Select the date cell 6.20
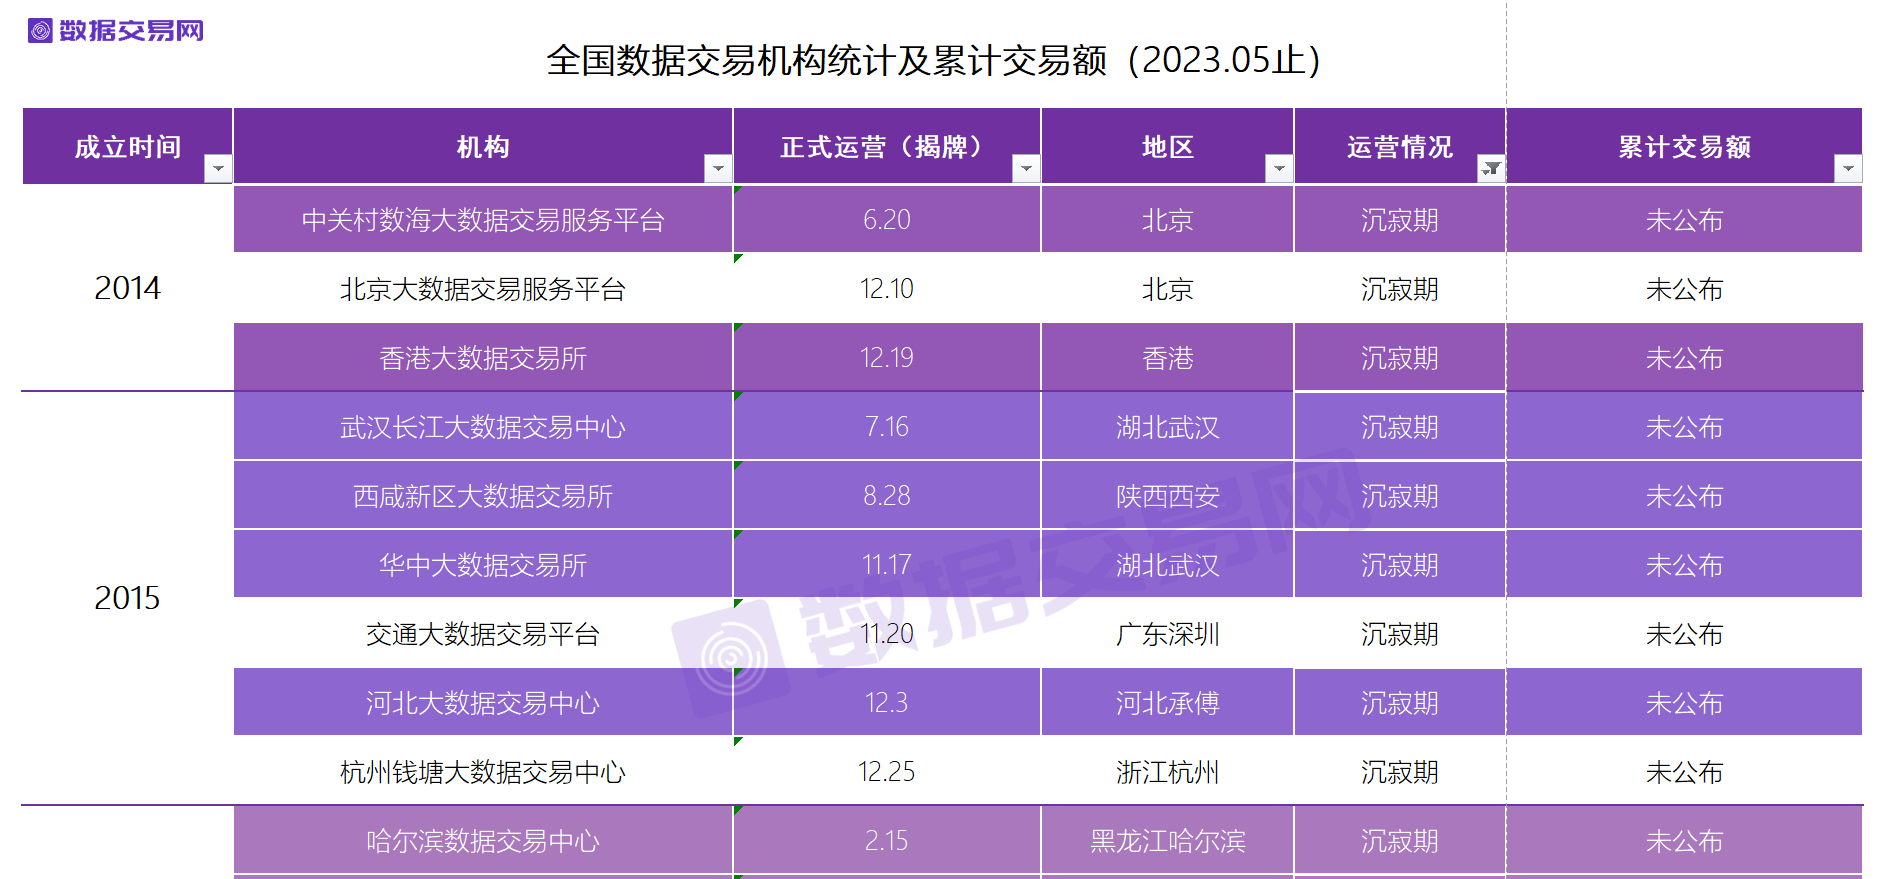 887,220
